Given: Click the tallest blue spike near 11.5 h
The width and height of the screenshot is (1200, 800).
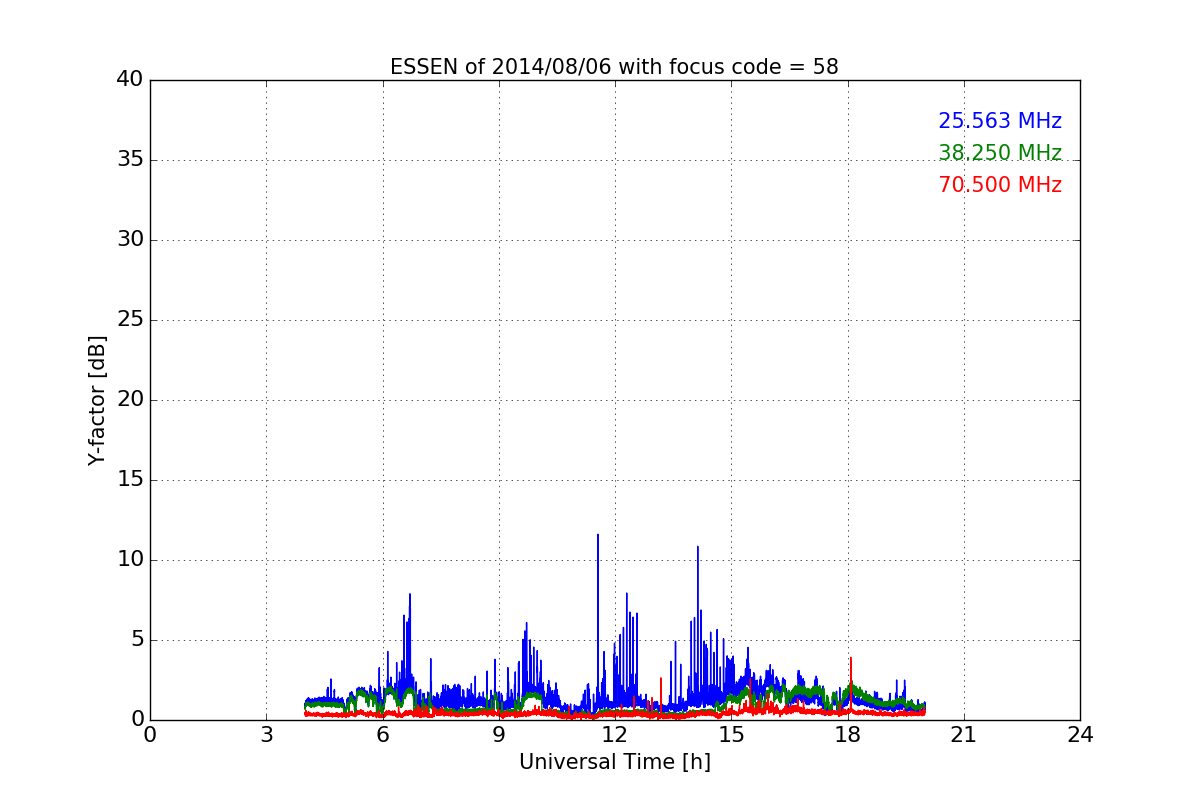Looking at the screenshot, I should coord(598,536).
